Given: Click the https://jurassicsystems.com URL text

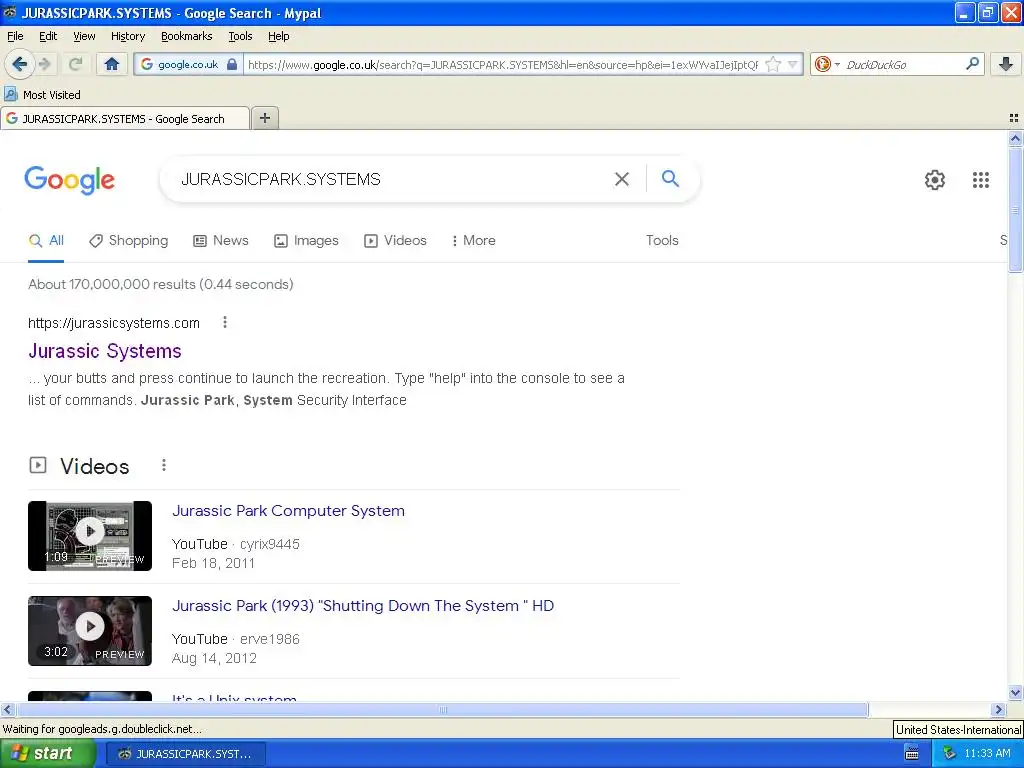Looking at the screenshot, I should (114, 323).
